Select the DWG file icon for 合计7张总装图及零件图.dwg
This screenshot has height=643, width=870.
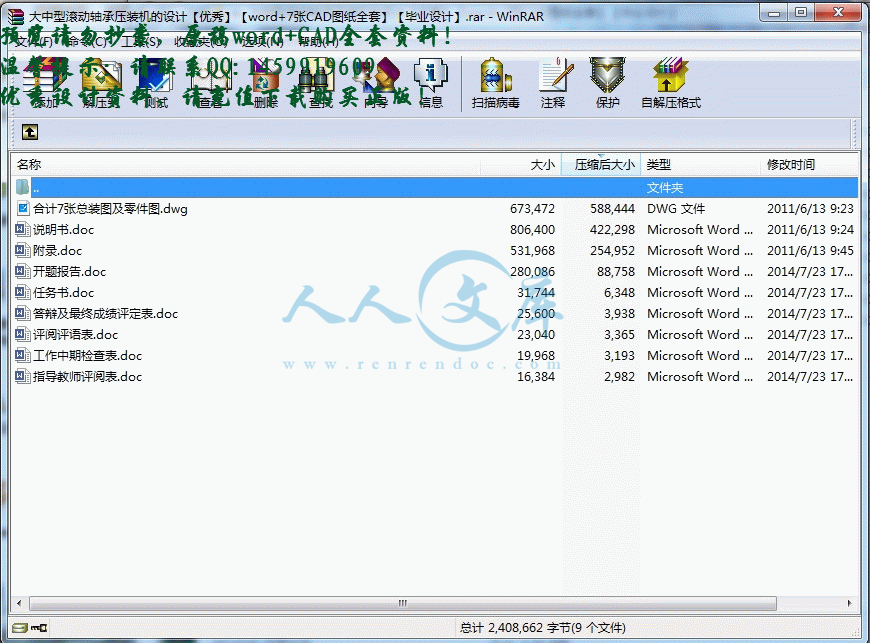click(23, 209)
